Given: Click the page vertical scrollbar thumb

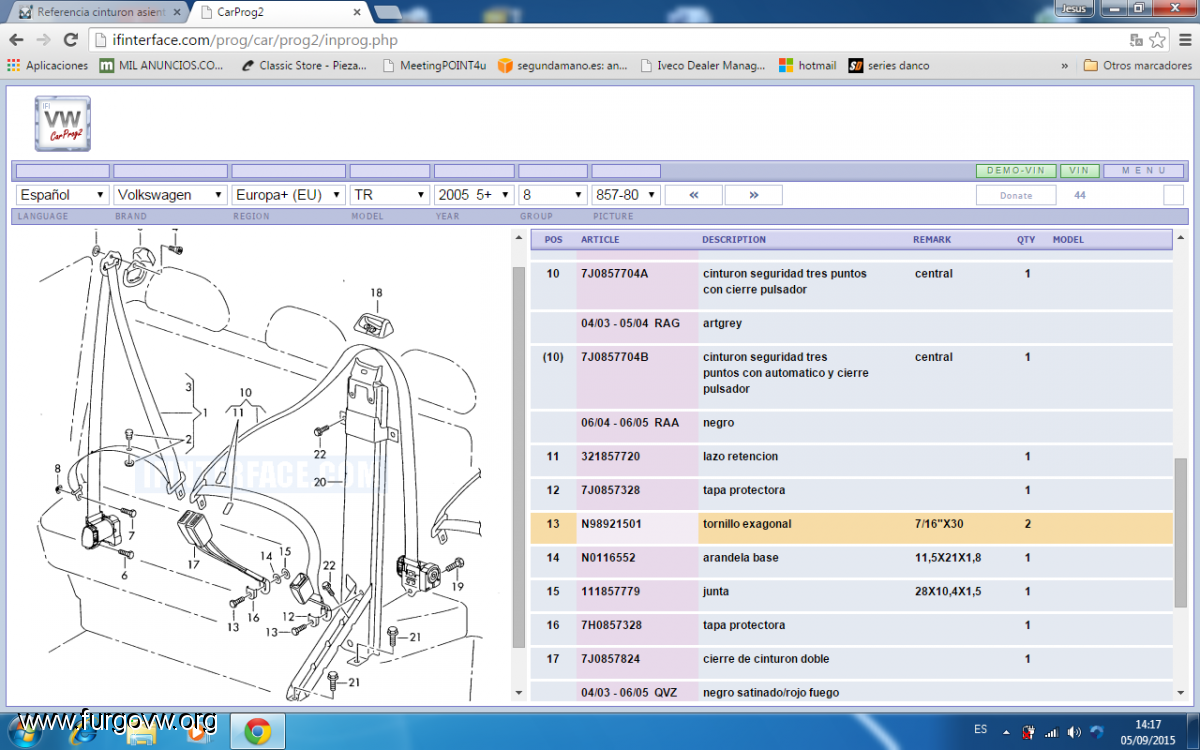Looking at the screenshot, I should (x=1180, y=533).
